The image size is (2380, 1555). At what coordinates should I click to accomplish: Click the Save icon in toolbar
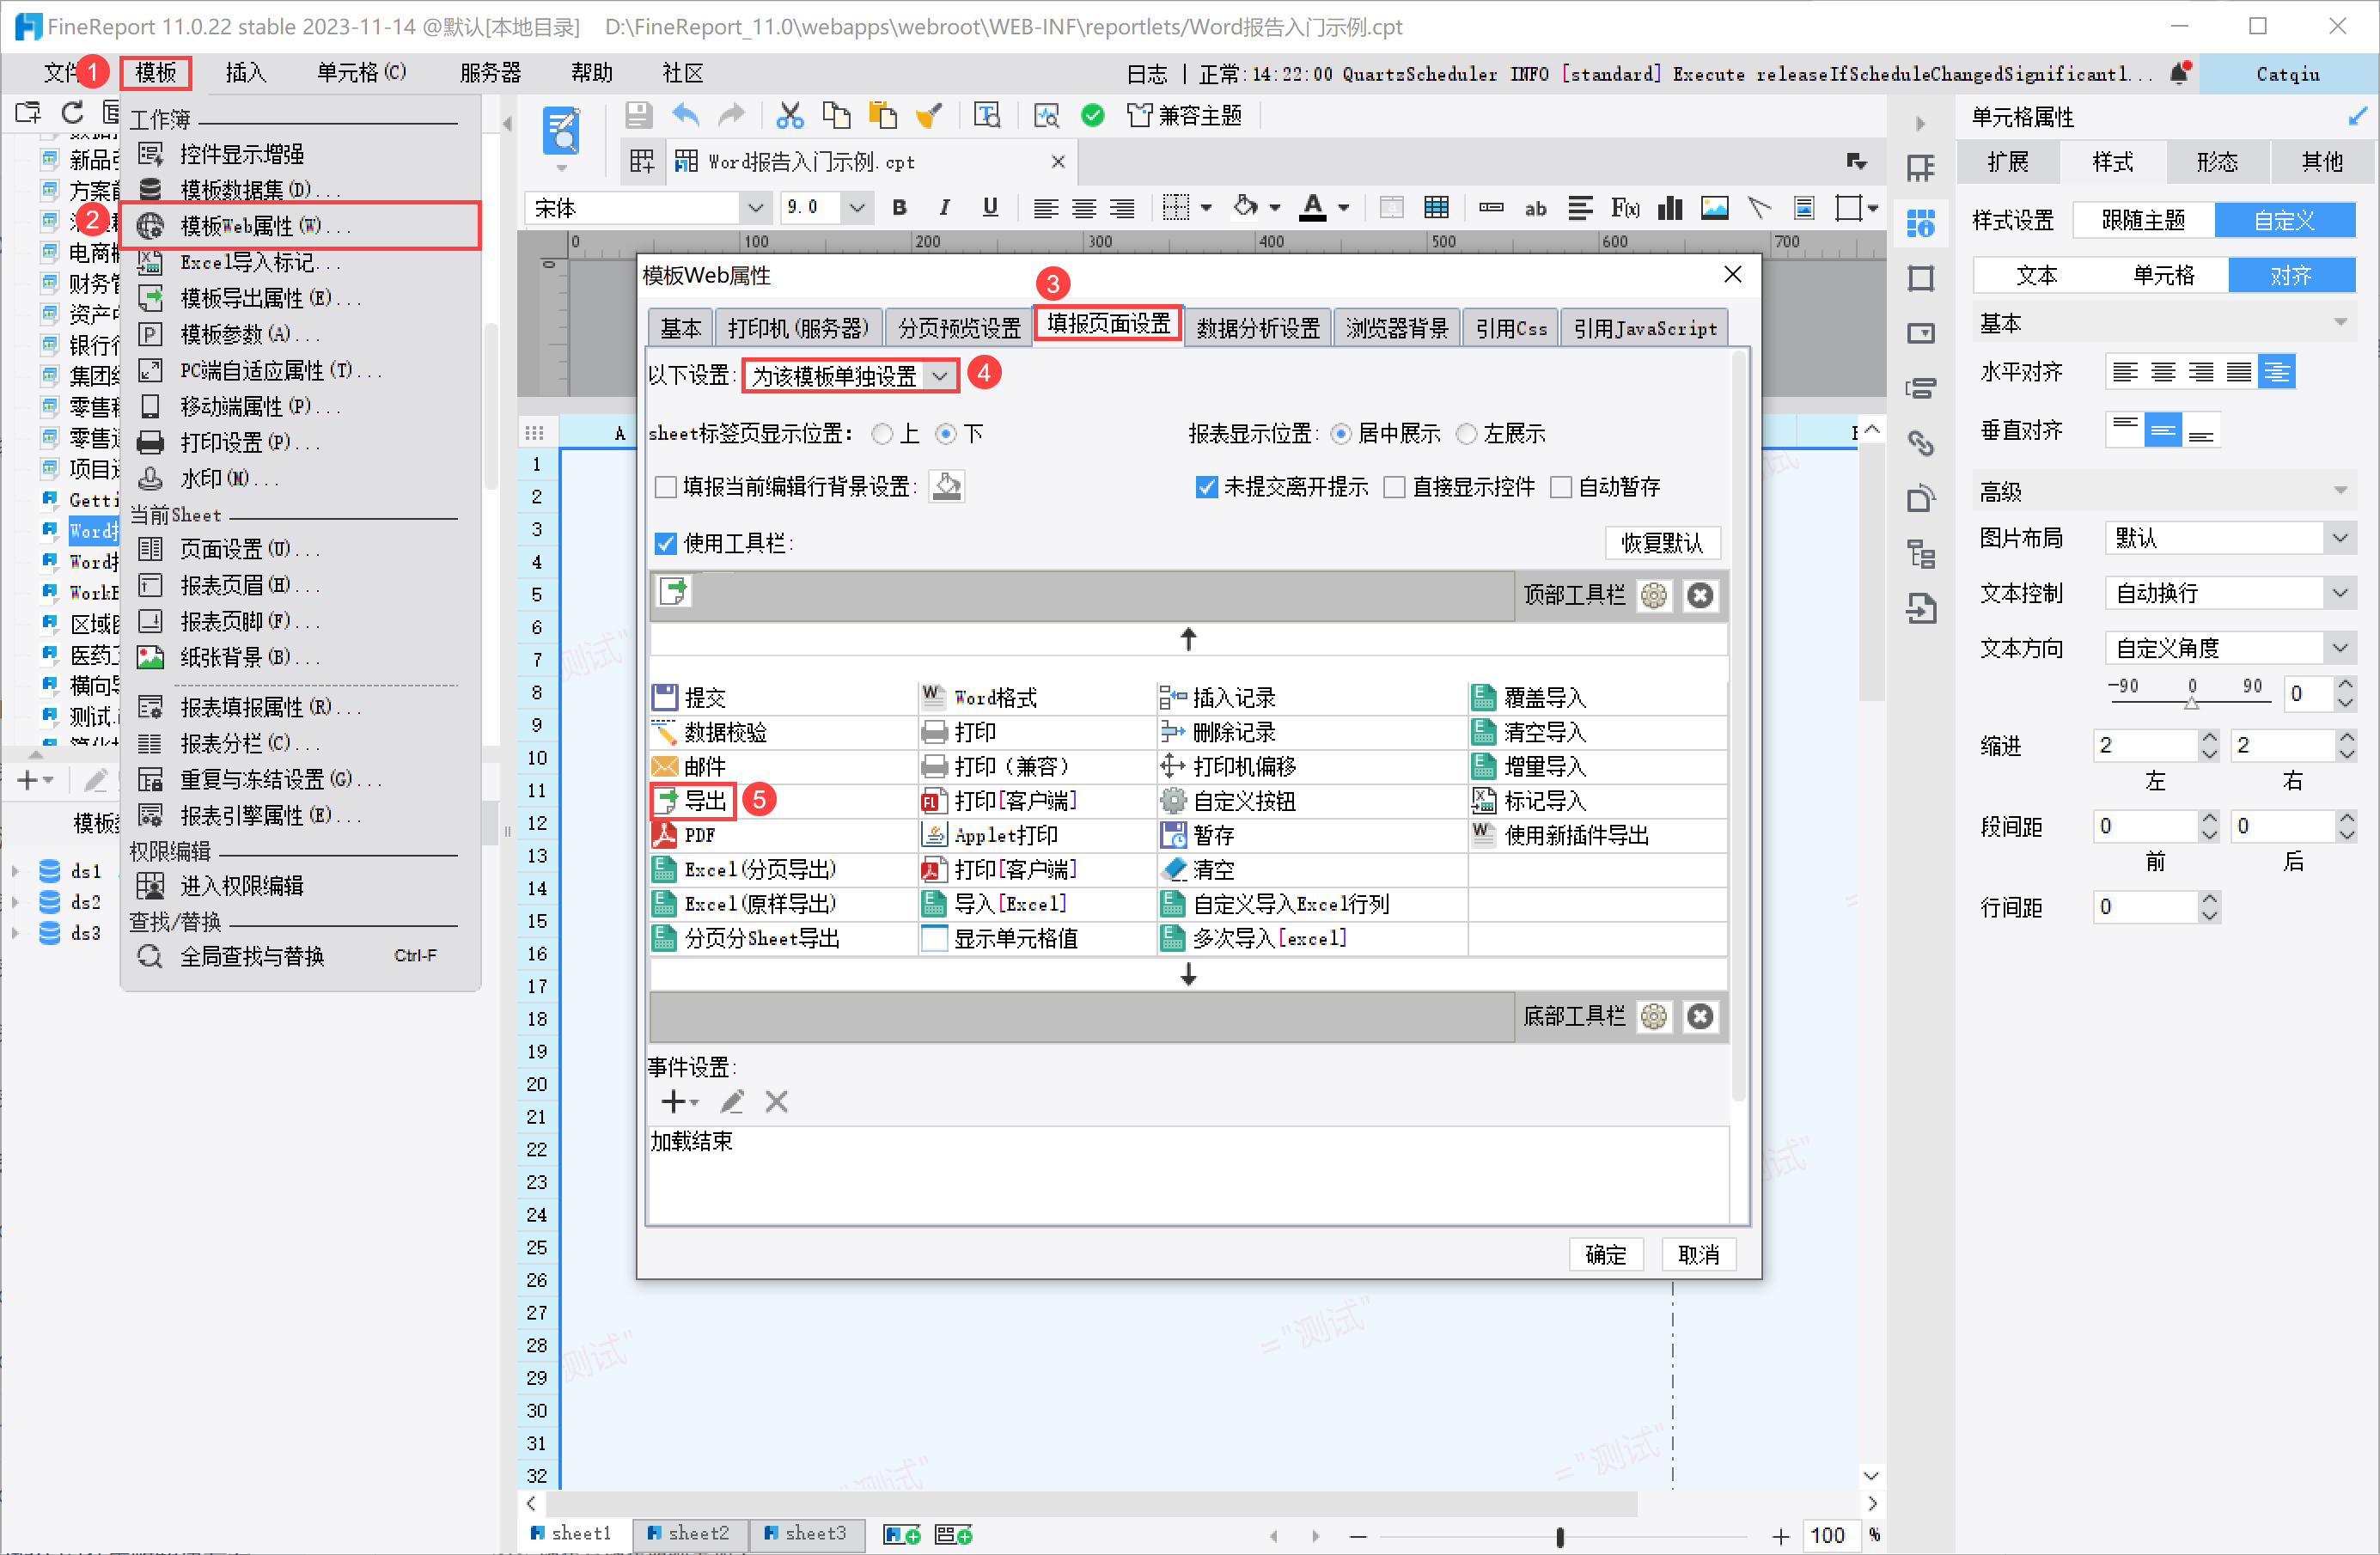638,116
